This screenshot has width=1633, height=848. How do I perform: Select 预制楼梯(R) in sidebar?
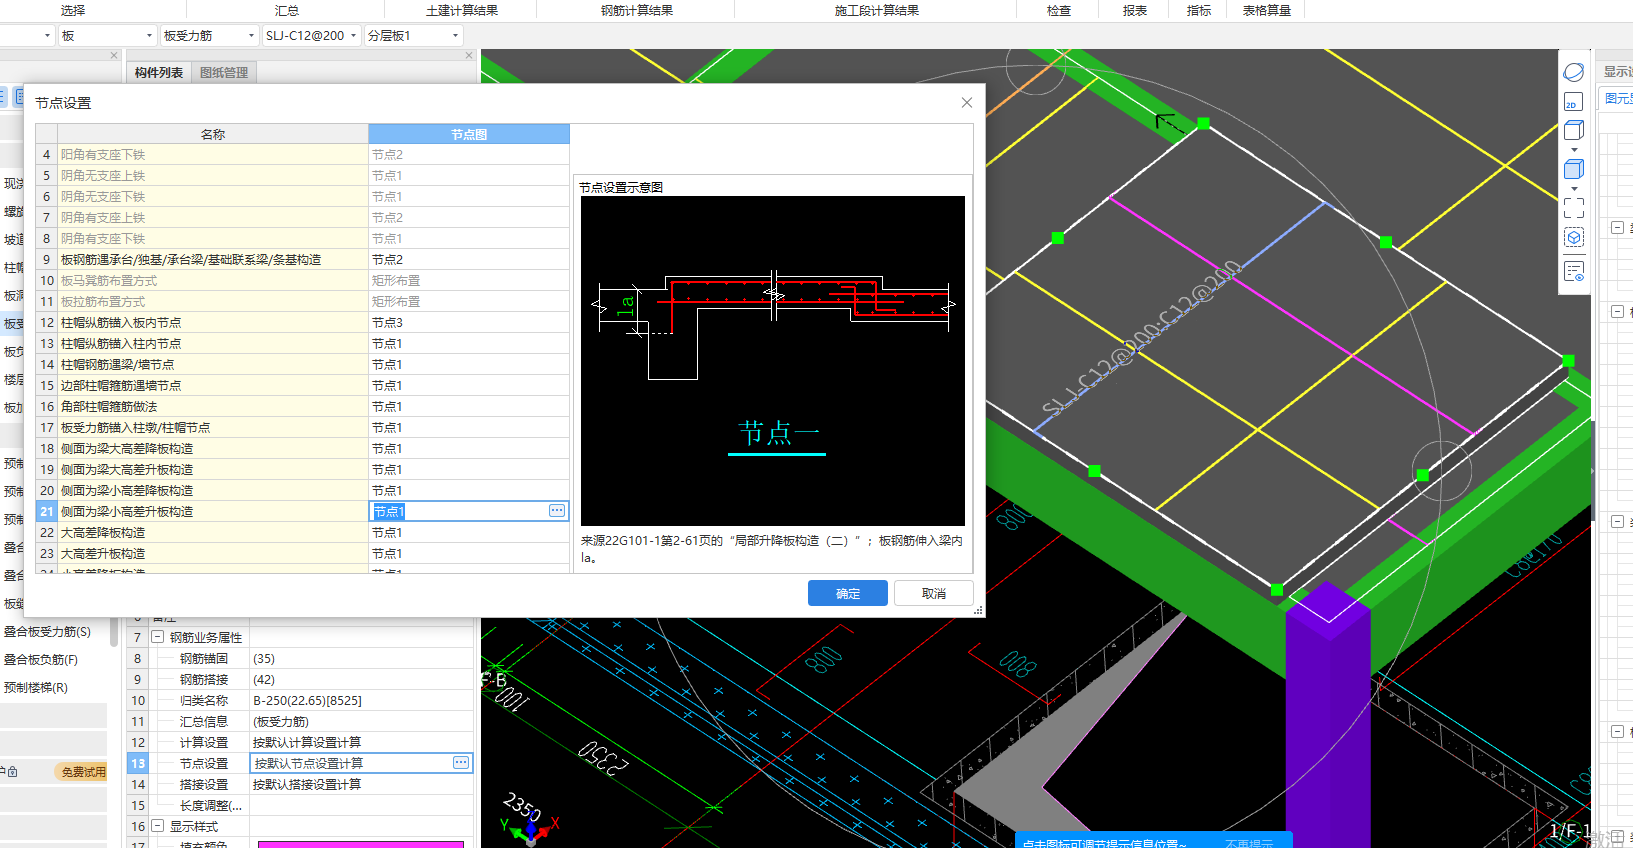point(36,687)
